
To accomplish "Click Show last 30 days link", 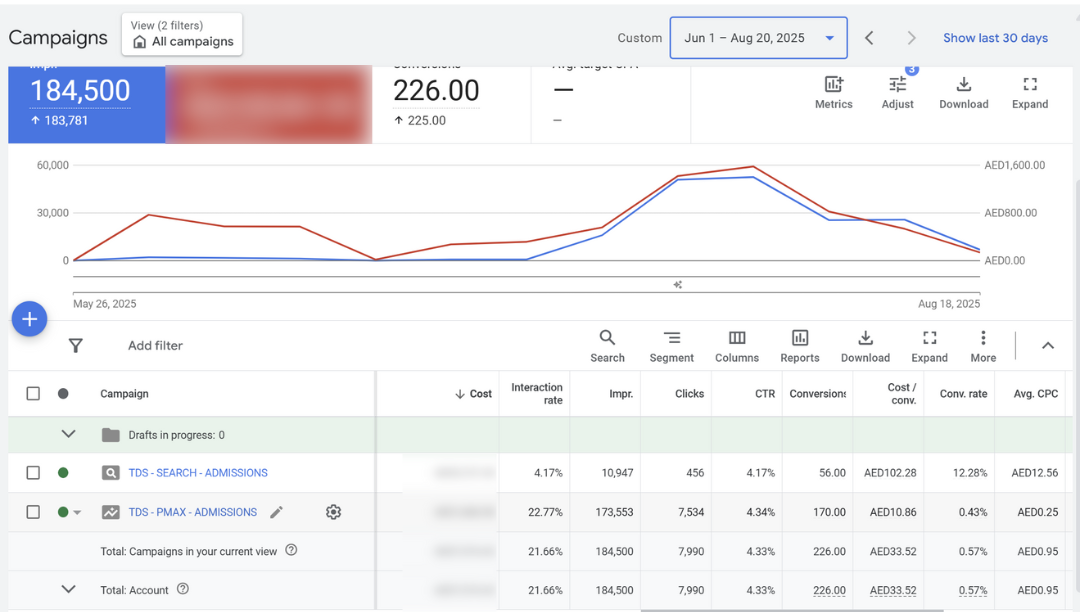I will [x=995, y=38].
